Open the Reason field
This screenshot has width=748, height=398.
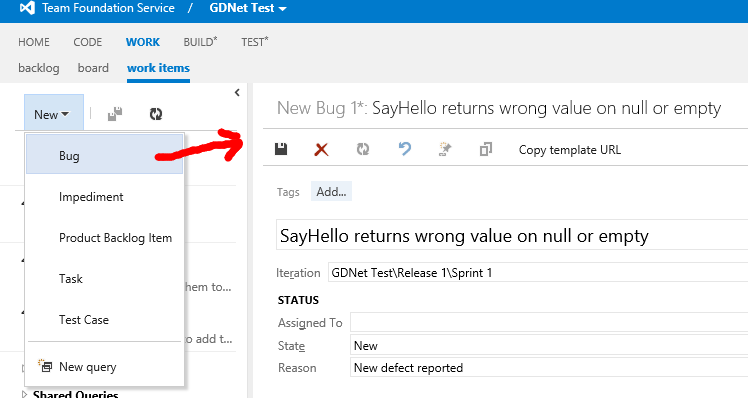(x=549, y=367)
